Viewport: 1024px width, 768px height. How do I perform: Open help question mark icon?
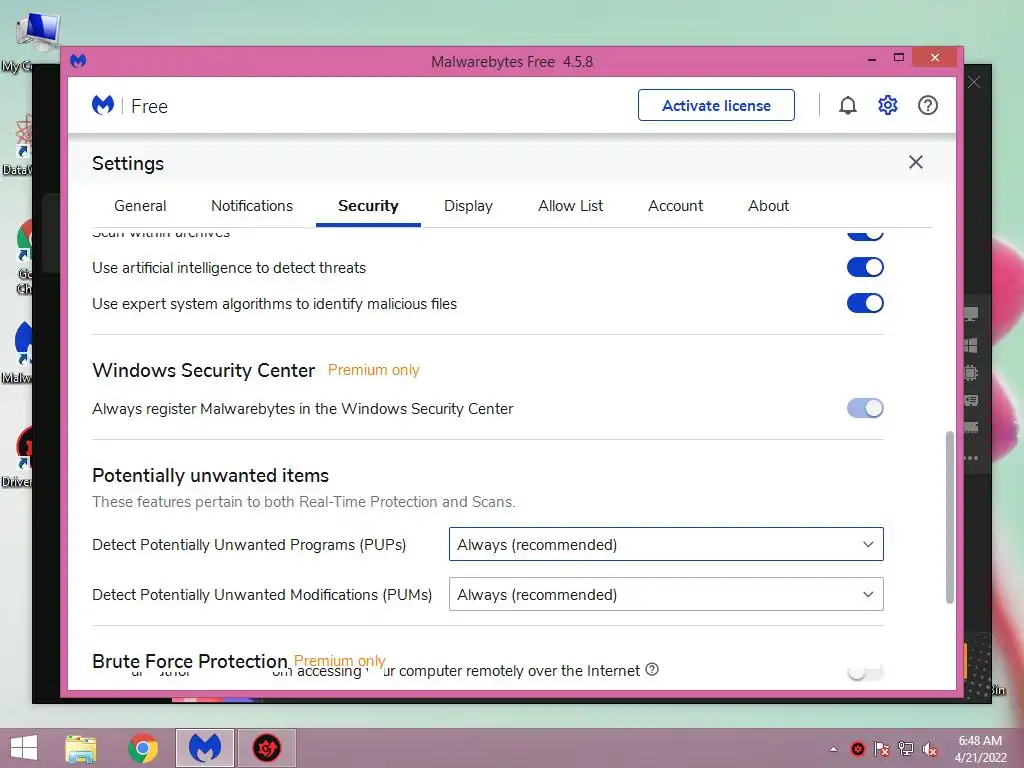coord(927,105)
